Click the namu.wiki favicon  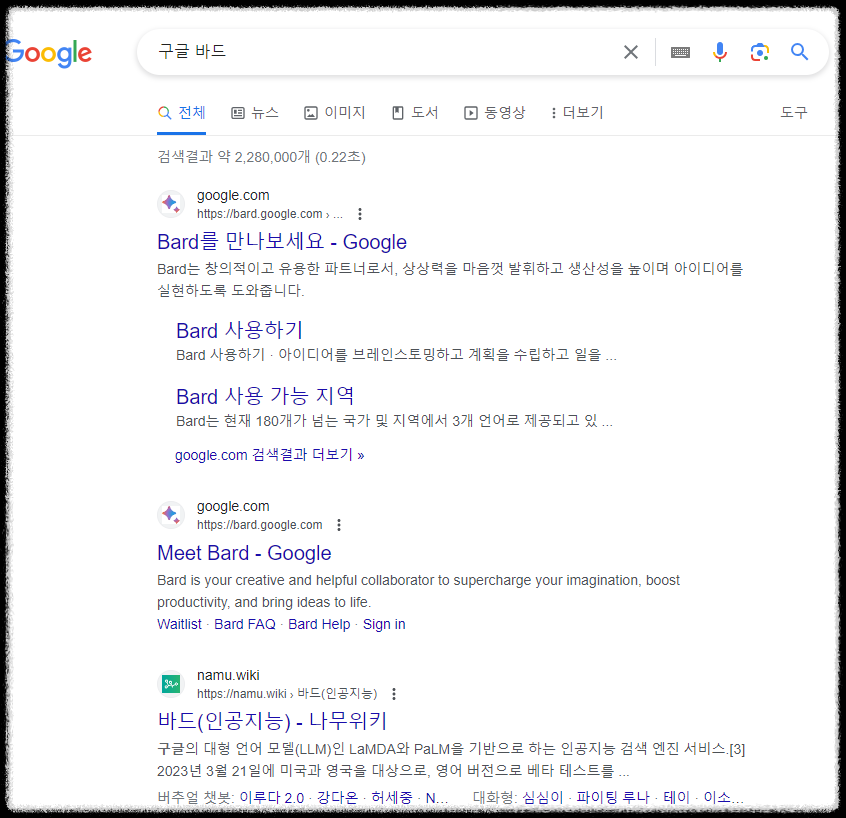tap(170, 683)
